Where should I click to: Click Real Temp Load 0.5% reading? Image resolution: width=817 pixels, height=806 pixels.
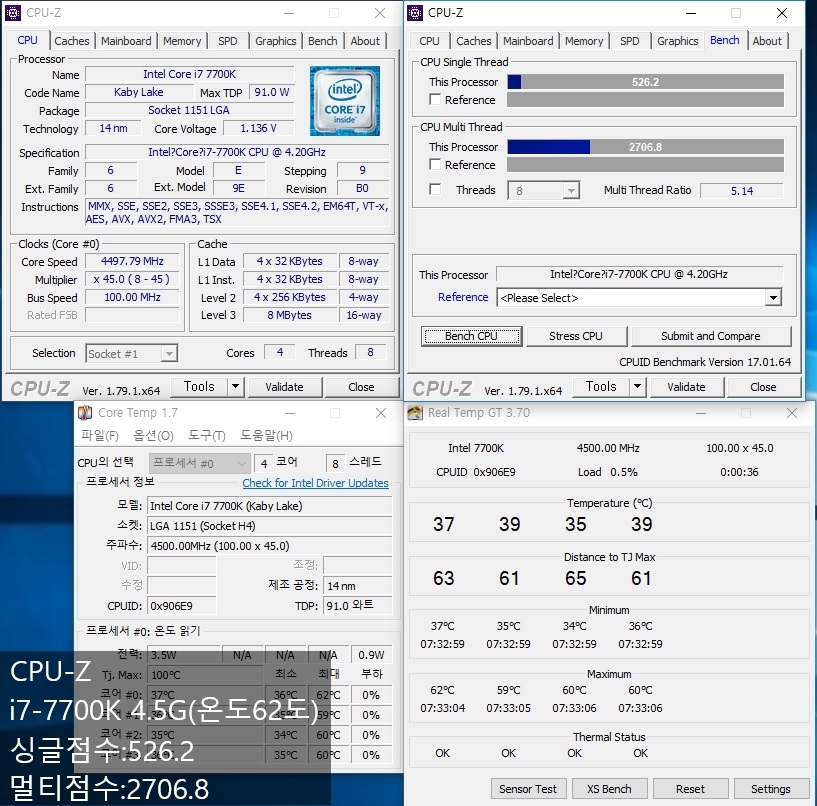608,472
